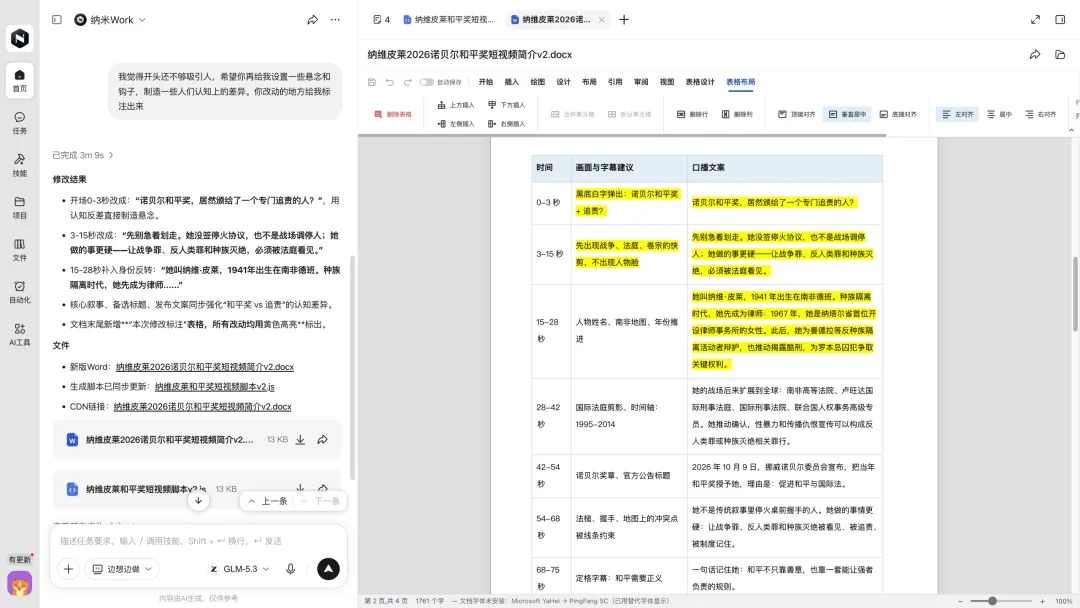Click the 上一条 previous button

point(268,501)
